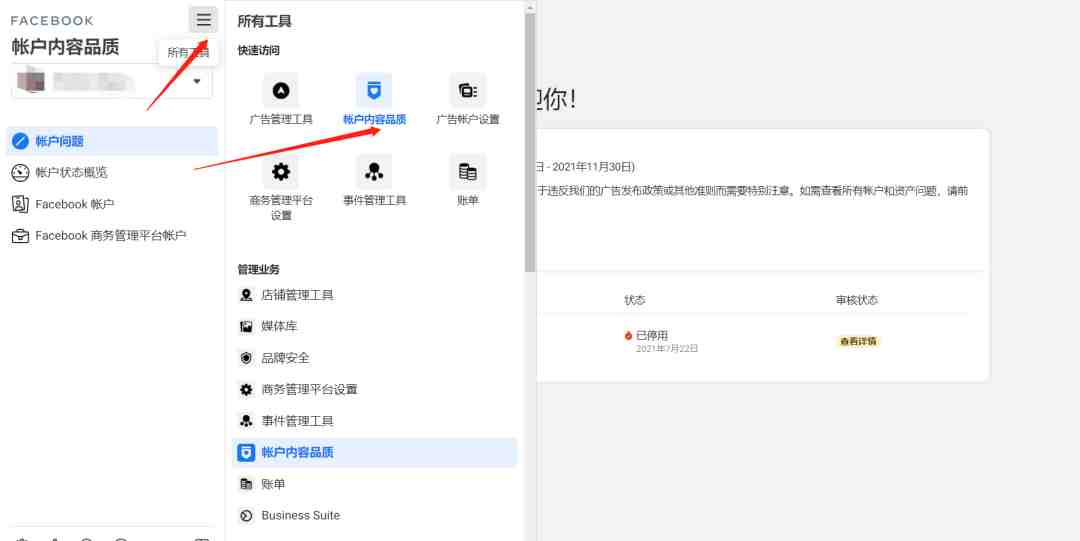Click the 店铺管理工具 list icon

click(246, 295)
